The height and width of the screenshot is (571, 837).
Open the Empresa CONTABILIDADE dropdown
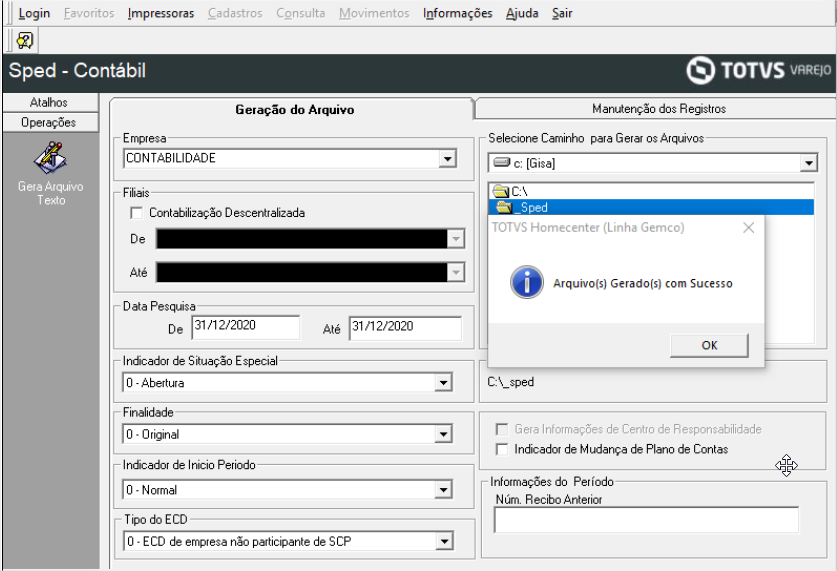(x=447, y=158)
